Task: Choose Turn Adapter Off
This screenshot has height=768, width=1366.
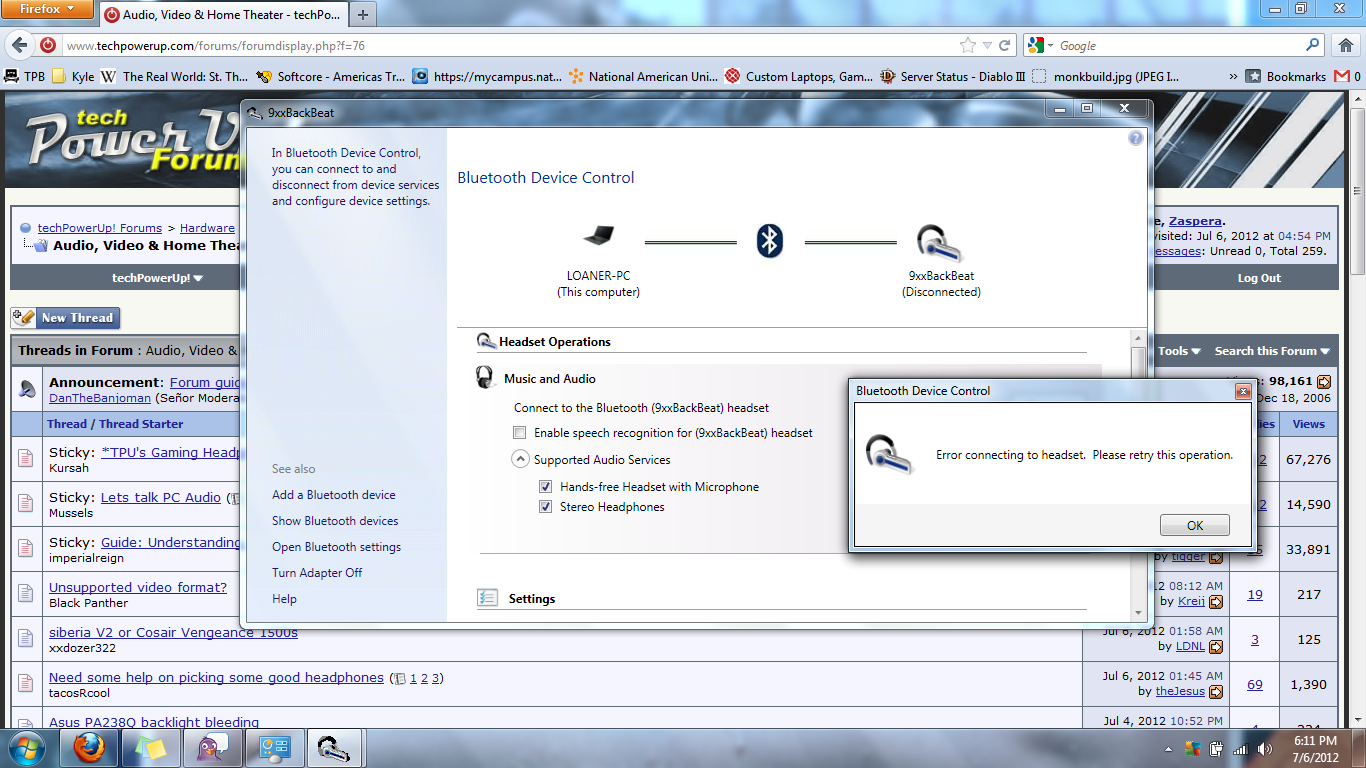Action: pyautogui.click(x=317, y=573)
